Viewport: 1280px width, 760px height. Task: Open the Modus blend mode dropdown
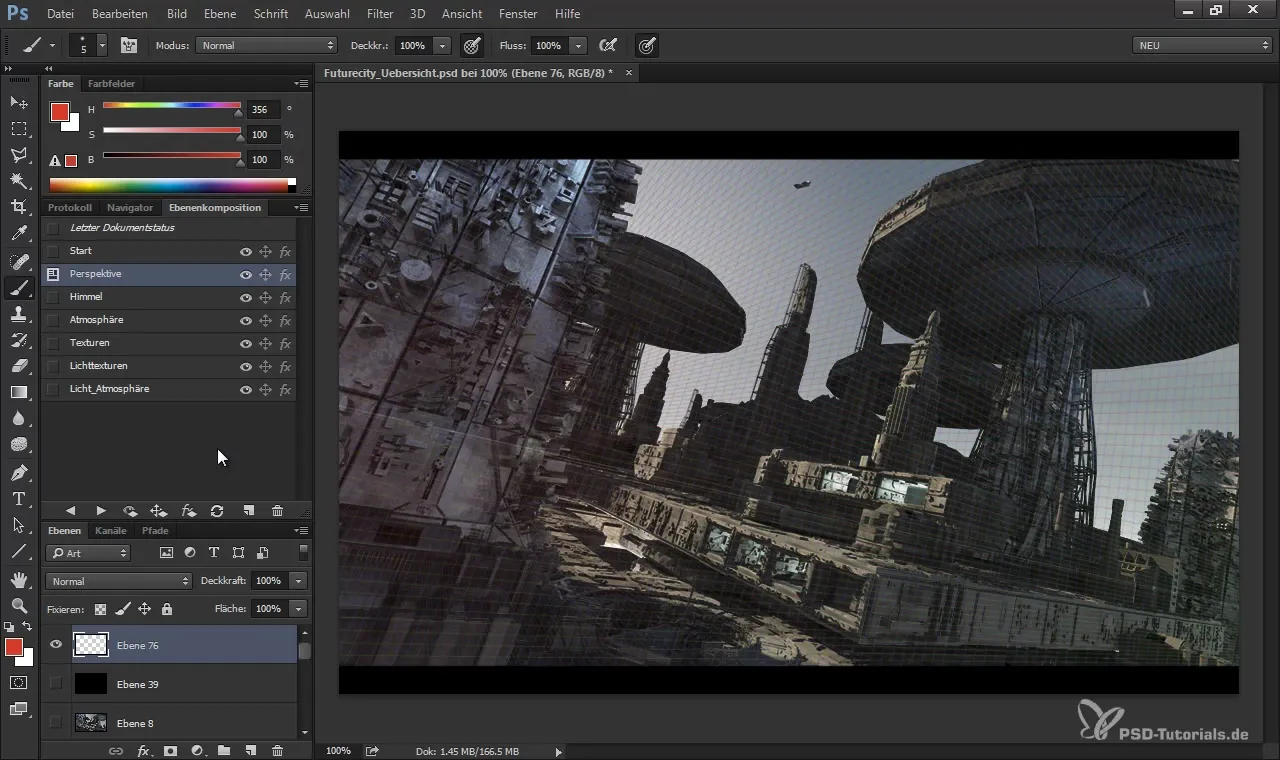(266, 46)
